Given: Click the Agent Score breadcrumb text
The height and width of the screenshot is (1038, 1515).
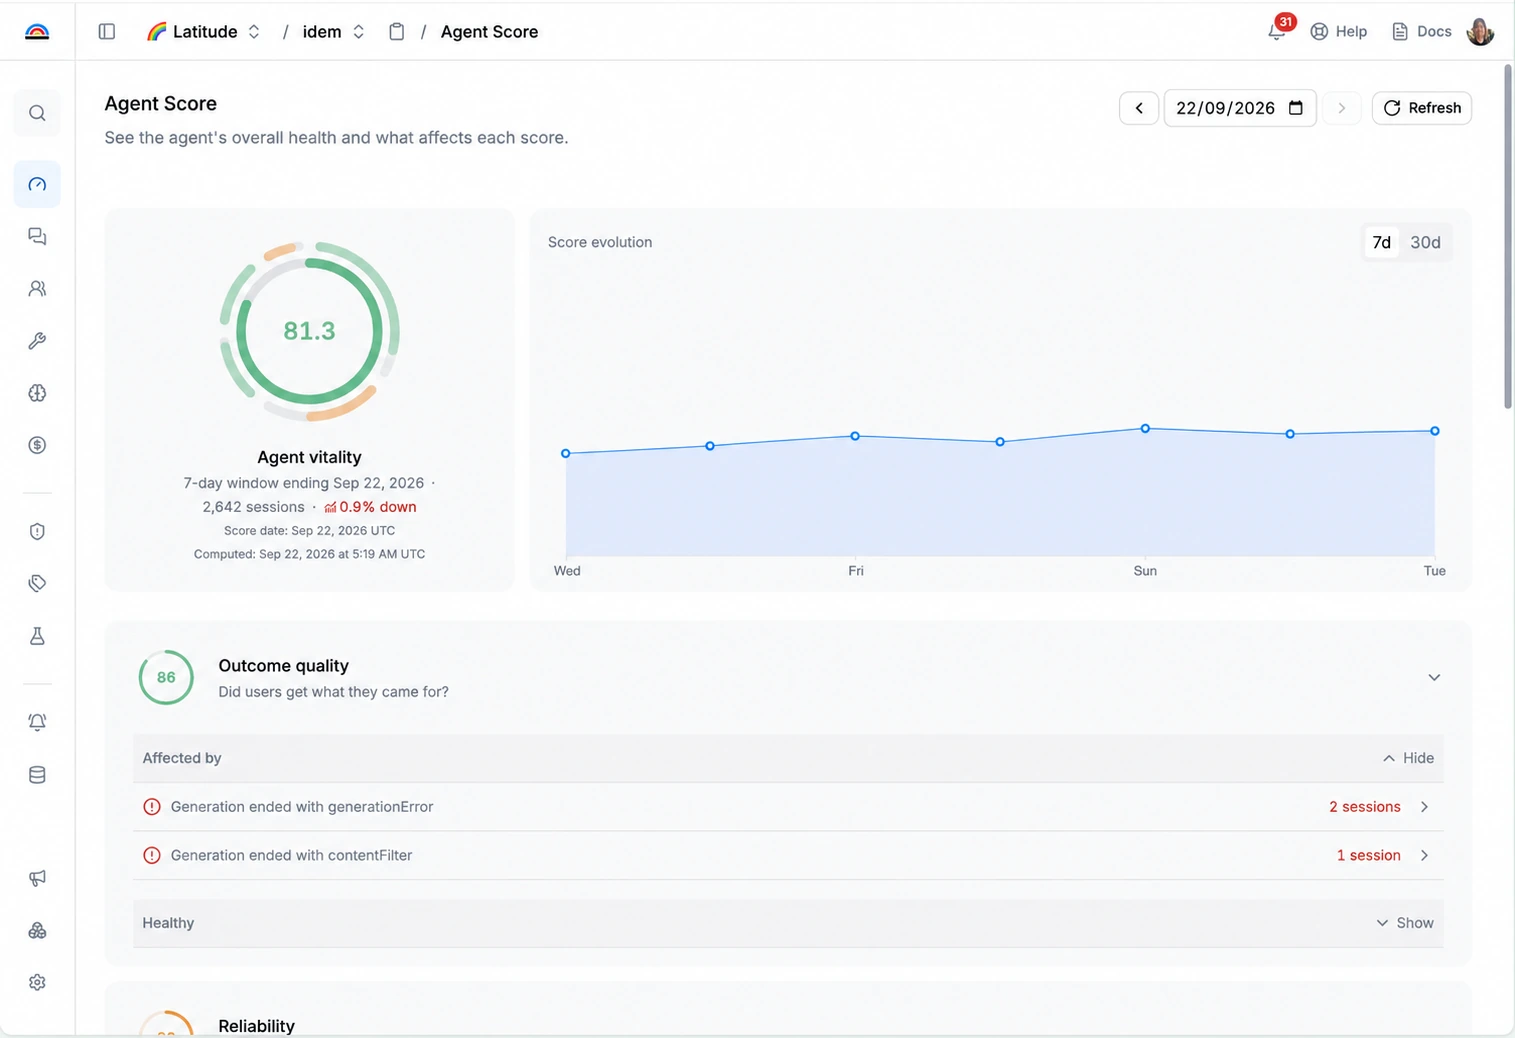Looking at the screenshot, I should [x=489, y=32].
